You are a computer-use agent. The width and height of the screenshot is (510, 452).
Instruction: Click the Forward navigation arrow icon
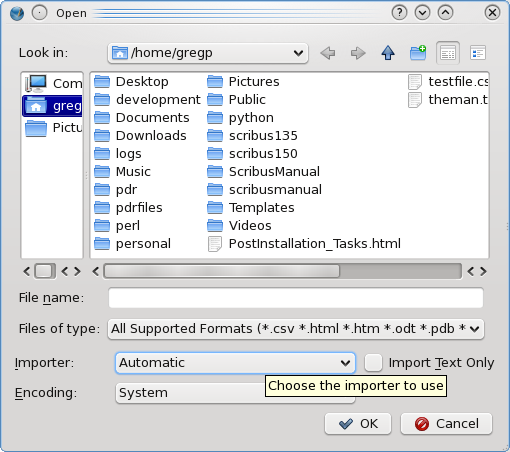coord(358,53)
